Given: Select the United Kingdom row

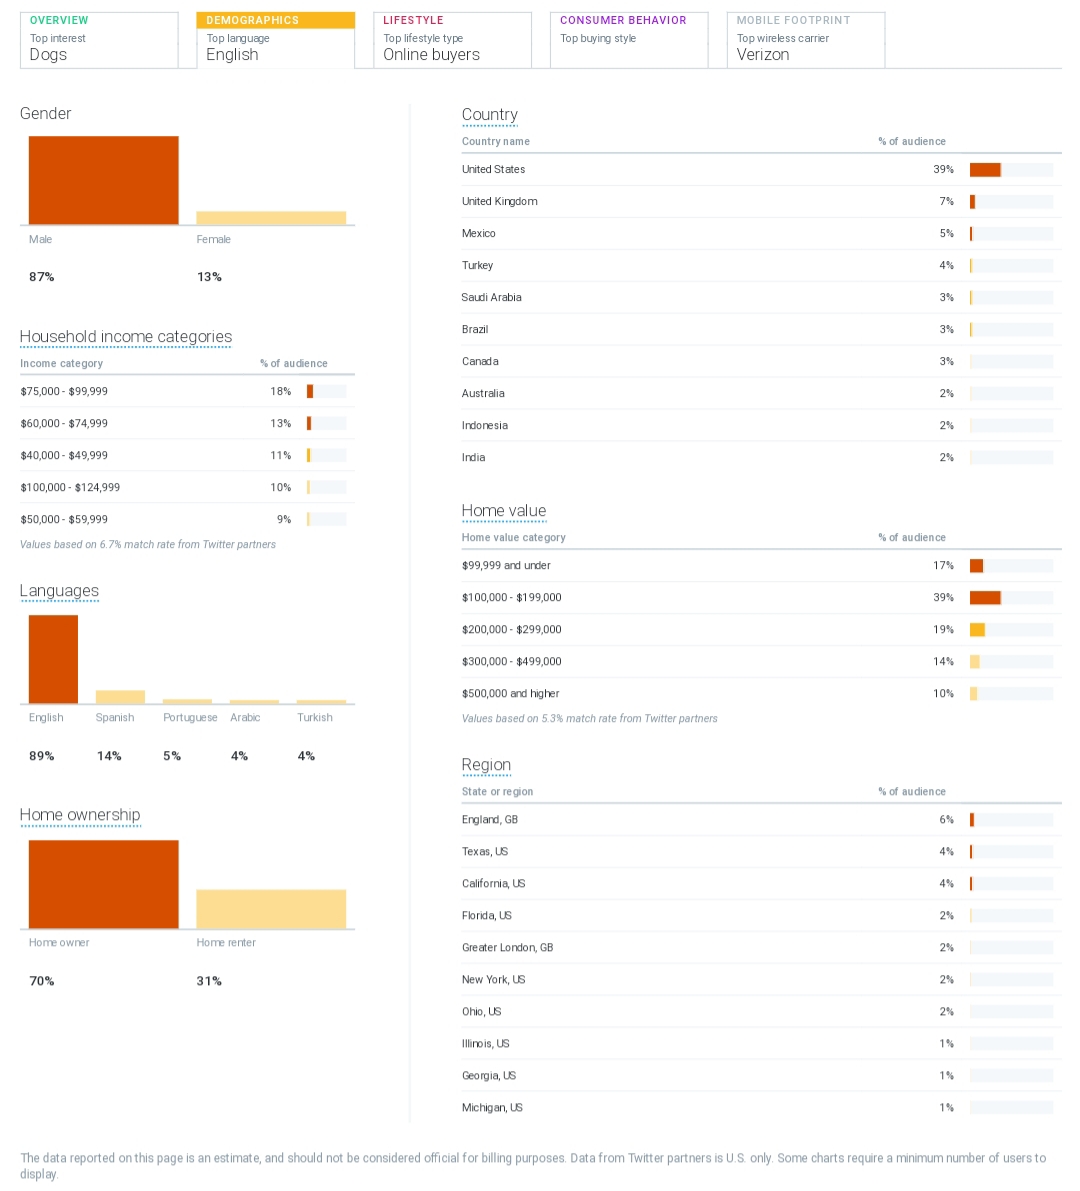Looking at the screenshot, I should tap(761, 201).
